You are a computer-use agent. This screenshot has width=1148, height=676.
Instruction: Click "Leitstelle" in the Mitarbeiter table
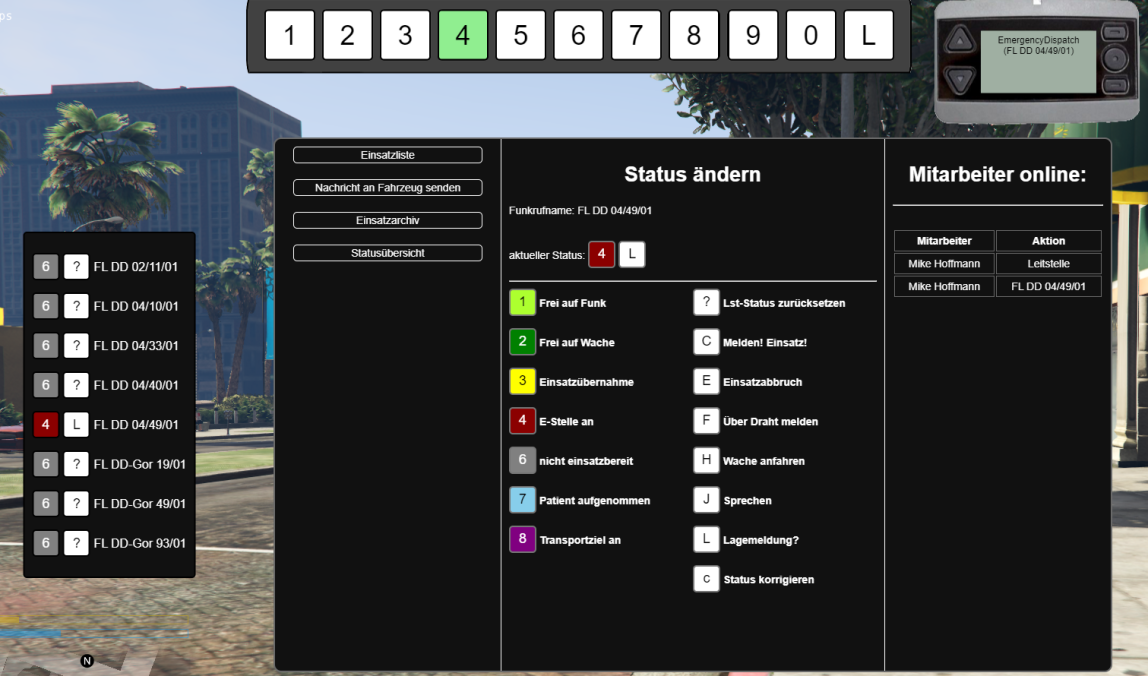1049,263
